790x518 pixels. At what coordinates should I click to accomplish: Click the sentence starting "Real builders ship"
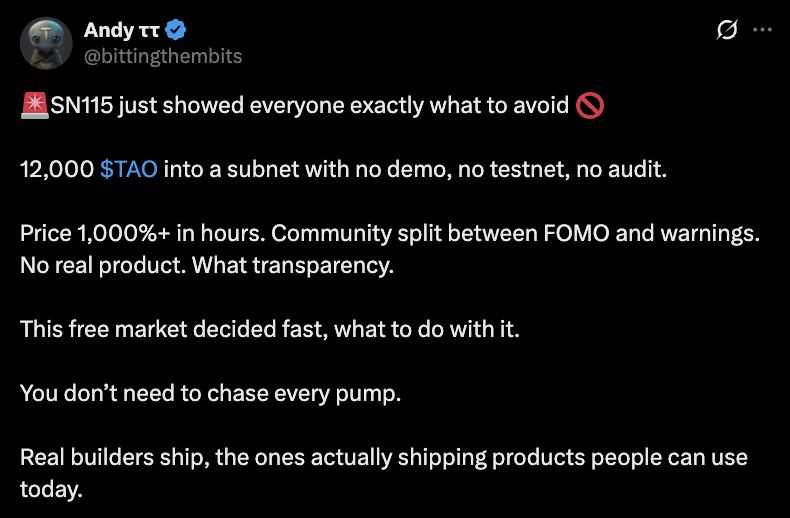point(380,456)
